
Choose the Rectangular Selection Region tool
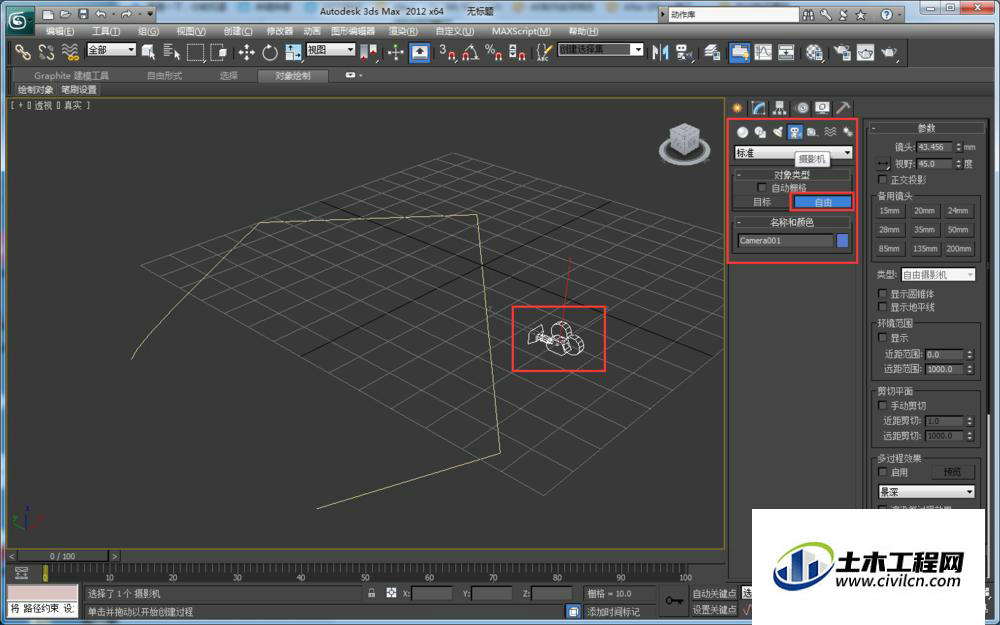pos(195,52)
